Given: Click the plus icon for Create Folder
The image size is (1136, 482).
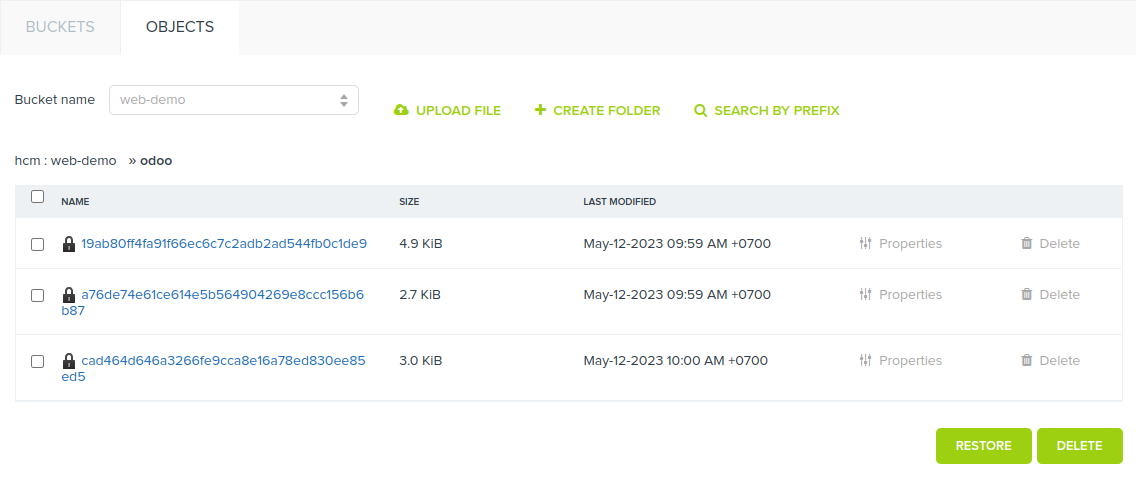Looking at the screenshot, I should [x=540, y=111].
